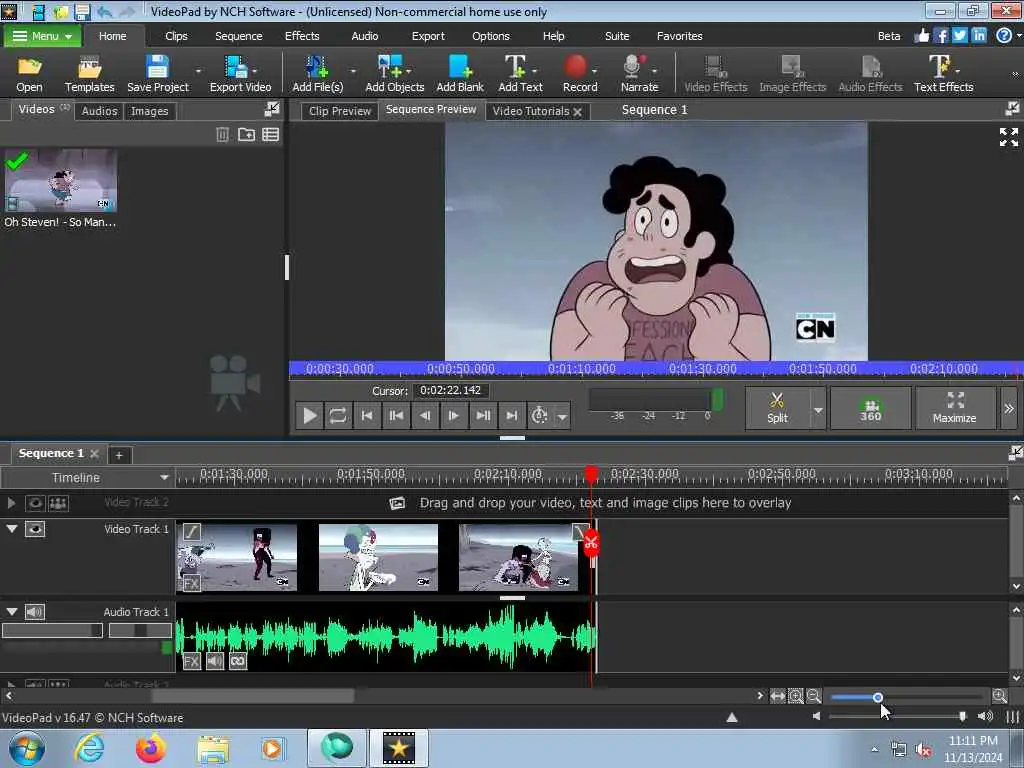Toggle loop playback button
The width and height of the screenshot is (1024, 768).
[338, 415]
